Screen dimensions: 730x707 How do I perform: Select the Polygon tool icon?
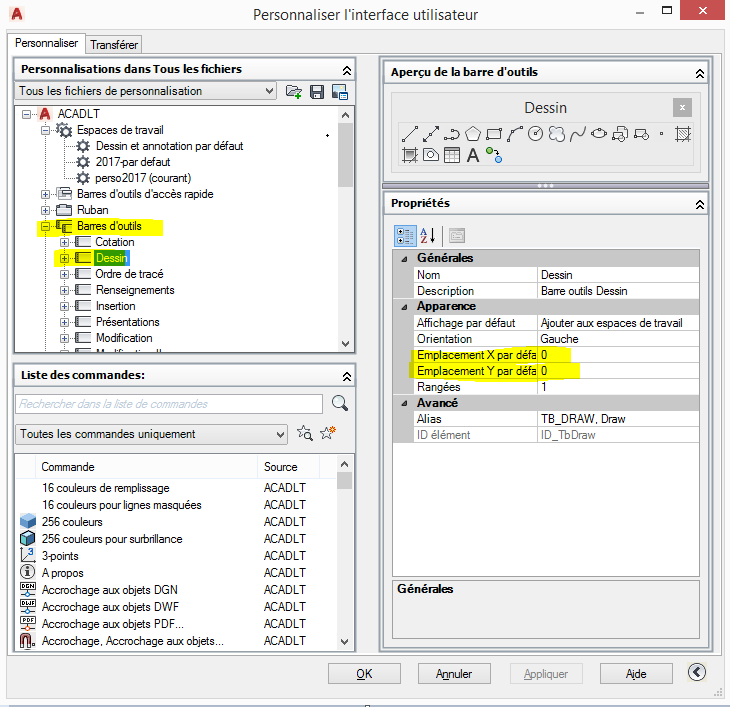(473, 134)
